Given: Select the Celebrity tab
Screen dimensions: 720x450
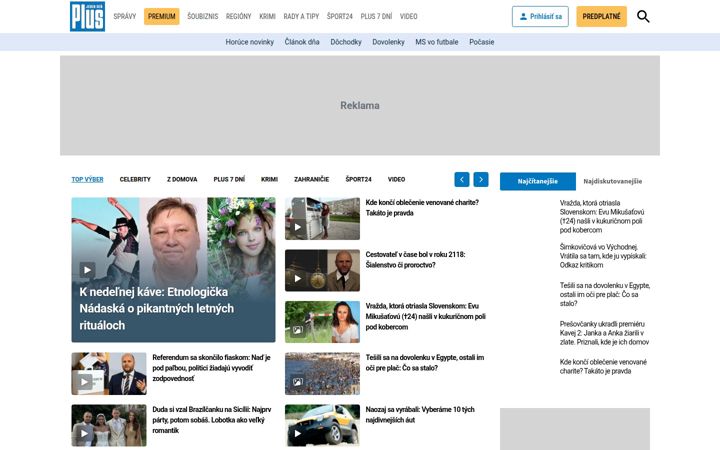Looking at the screenshot, I should (x=135, y=180).
